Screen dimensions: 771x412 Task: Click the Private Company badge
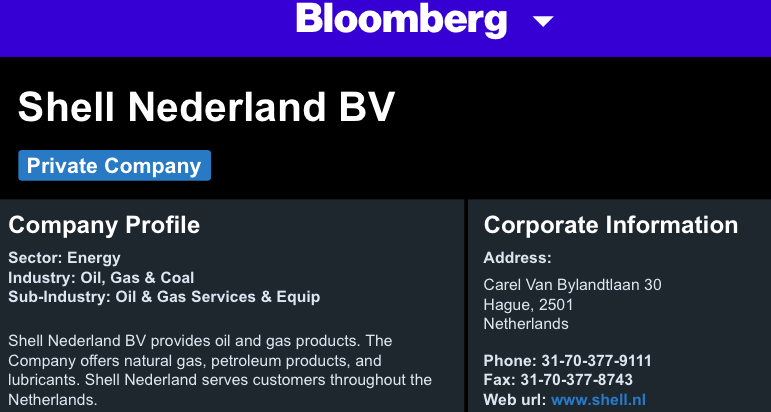(x=114, y=166)
